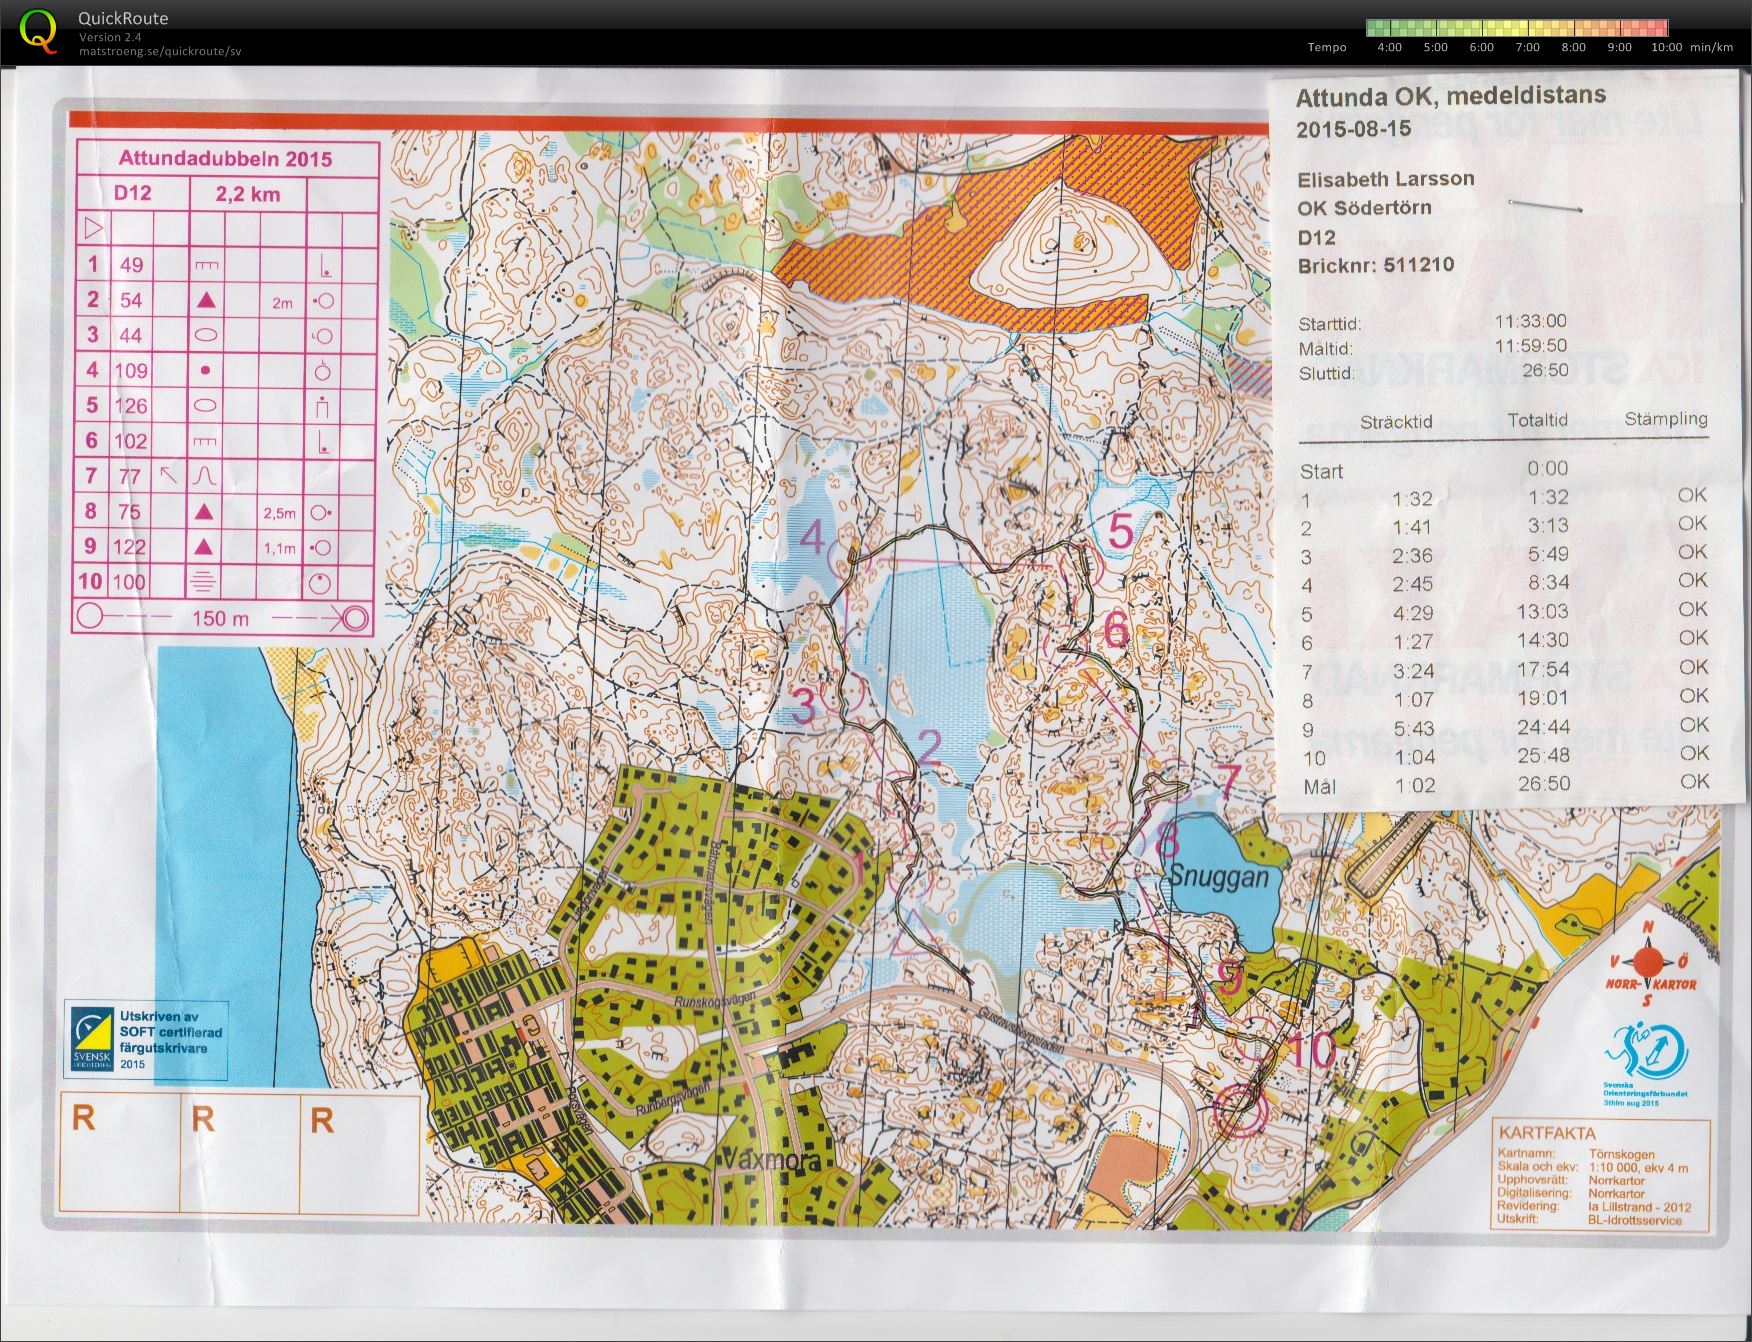This screenshot has height=1342, width=1752.
Task: Click the Svenska Orienteringsförbundet runner logo
Action: (x=1645, y=1060)
